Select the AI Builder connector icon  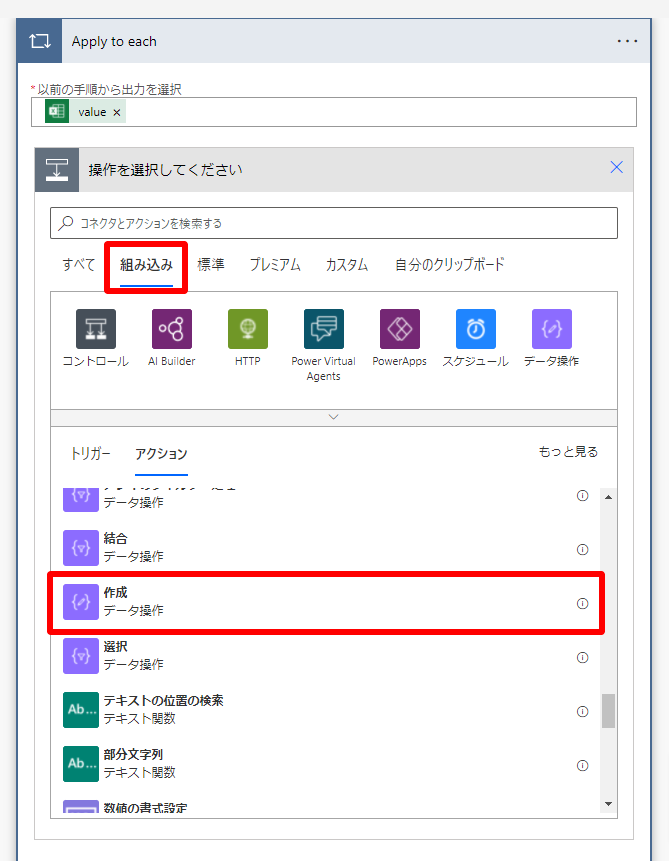click(172, 329)
